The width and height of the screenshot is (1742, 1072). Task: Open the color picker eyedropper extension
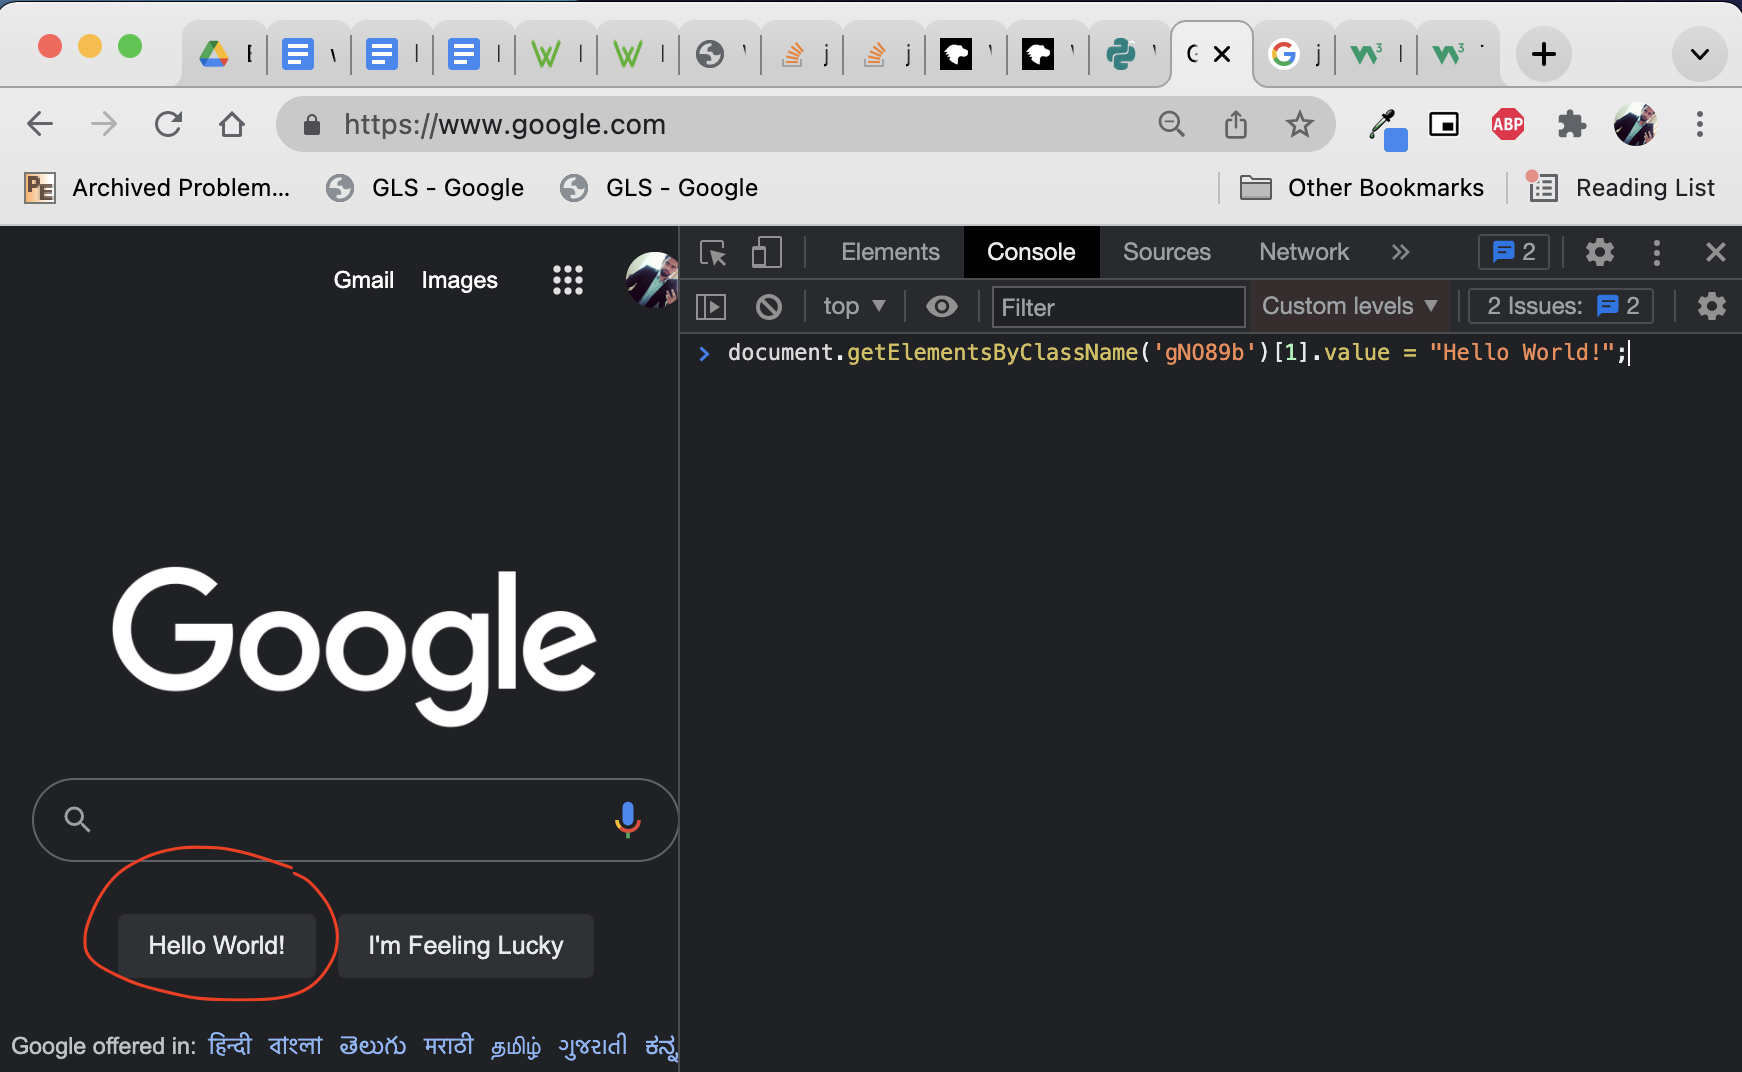pos(1387,128)
